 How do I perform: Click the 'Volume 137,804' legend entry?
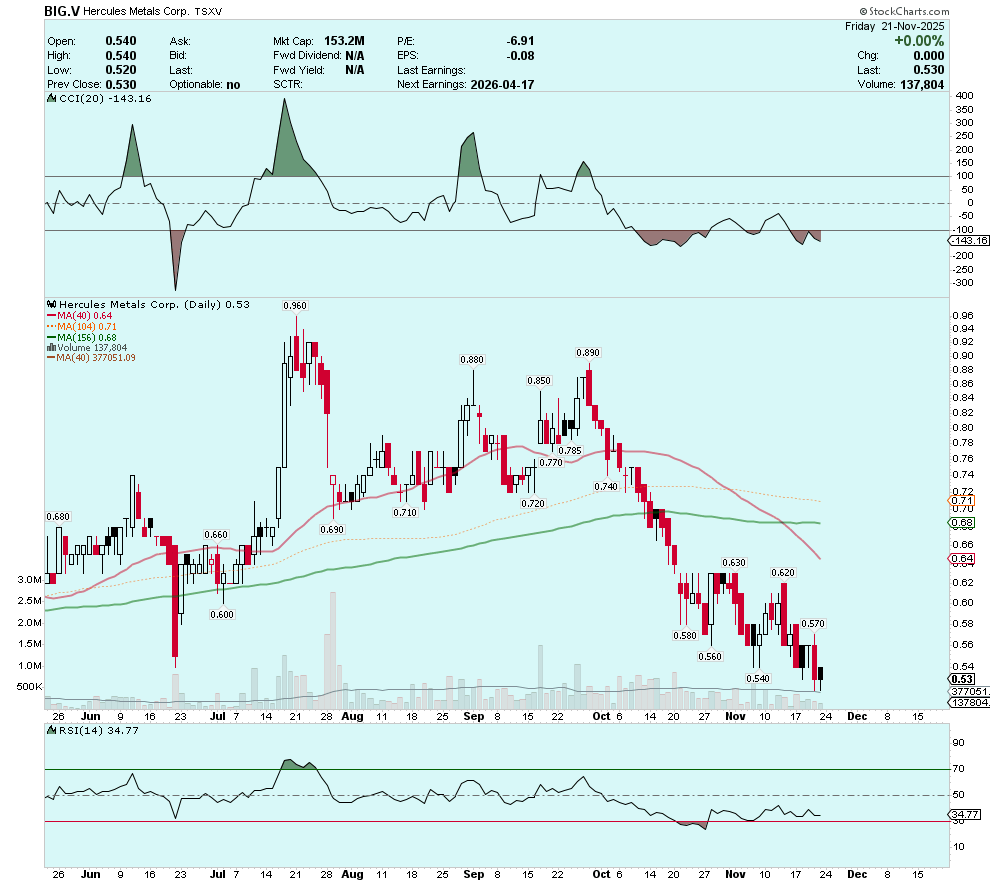(92, 348)
